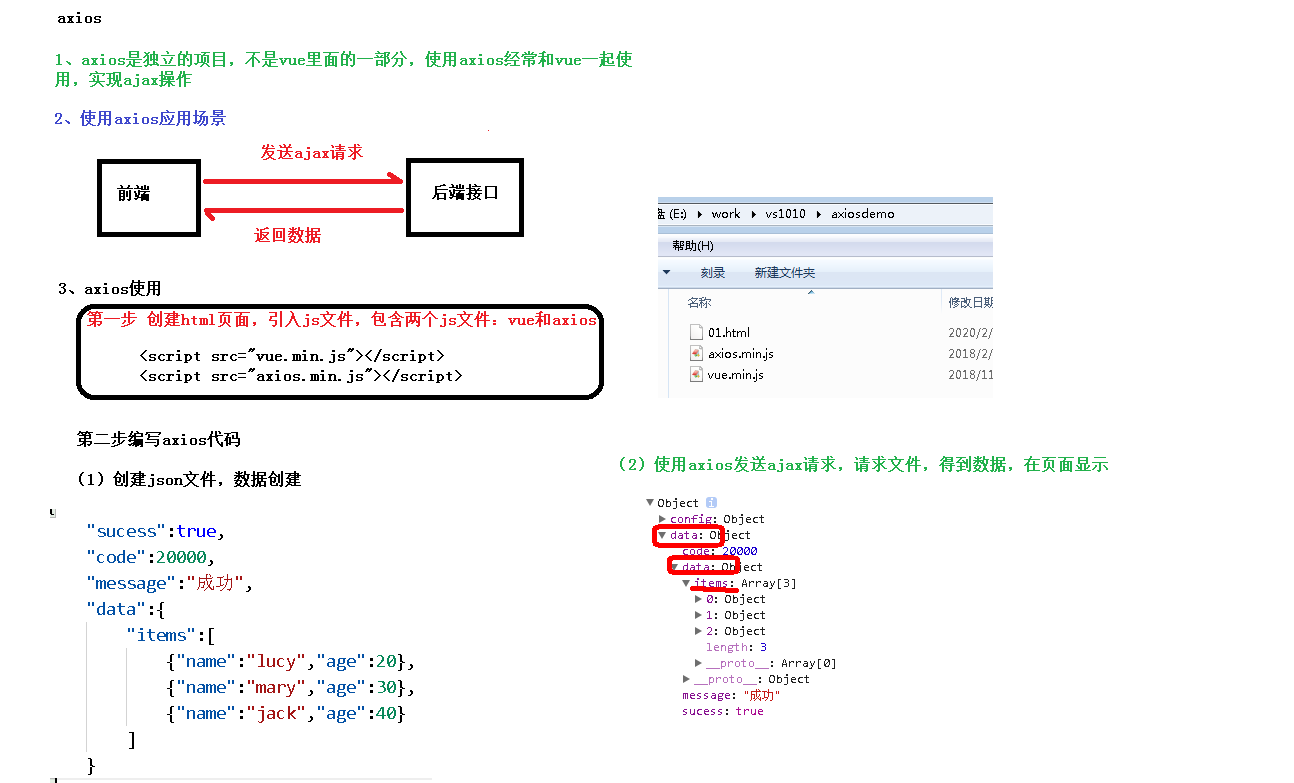
Task: Collapse the data node above code: 20000
Action: (x=662, y=535)
